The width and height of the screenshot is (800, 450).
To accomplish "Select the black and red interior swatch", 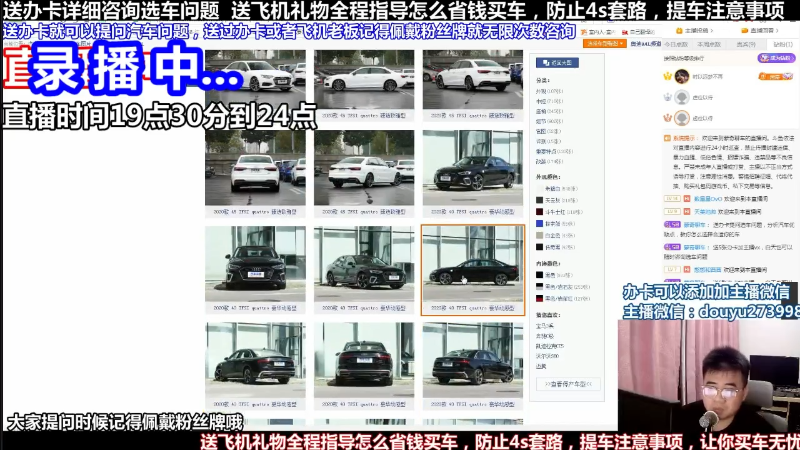I will (539, 298).
